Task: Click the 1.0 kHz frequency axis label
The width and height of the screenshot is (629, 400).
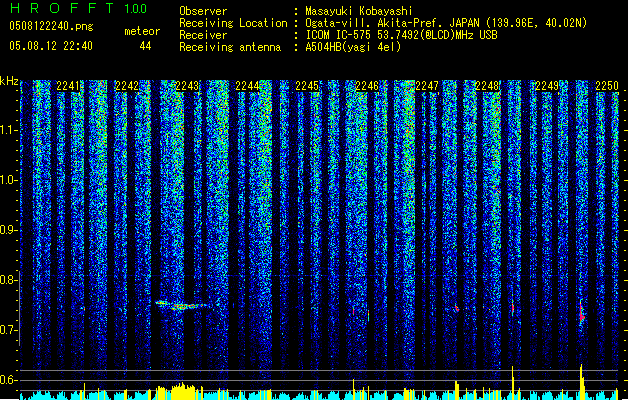Action: coord(9,180)
